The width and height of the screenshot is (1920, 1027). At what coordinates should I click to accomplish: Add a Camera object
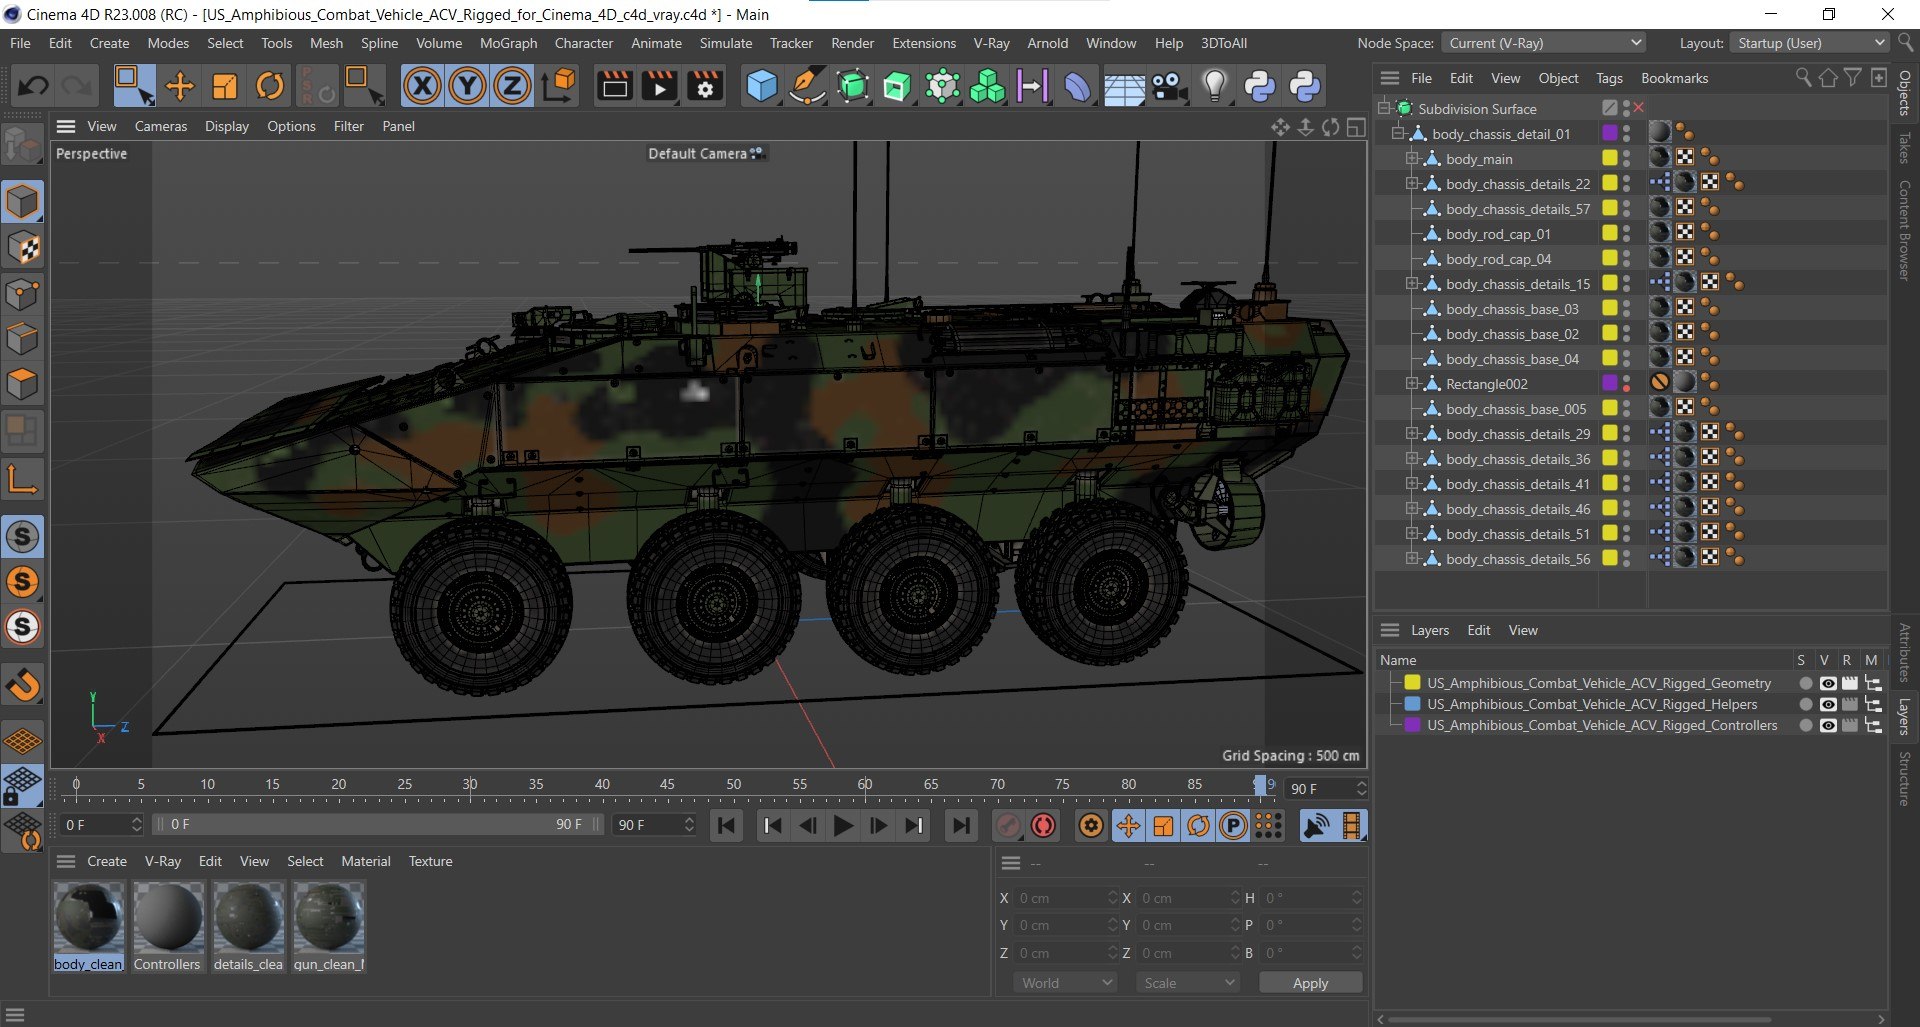pyautogui.click(x=1169, y=86)
